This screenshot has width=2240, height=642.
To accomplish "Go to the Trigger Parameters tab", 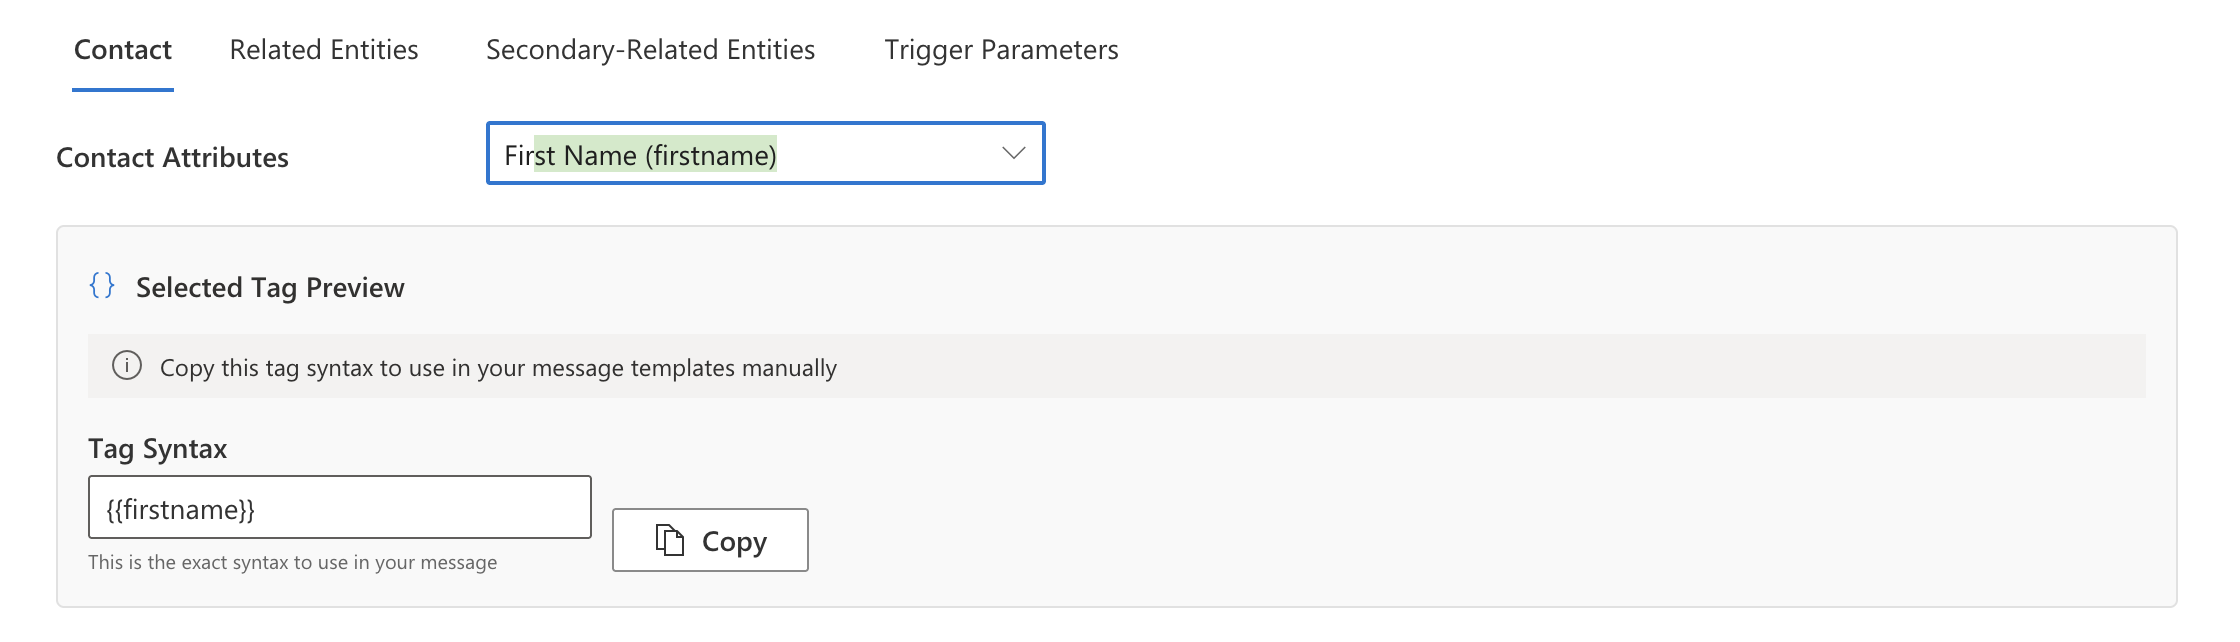I will pos(1001,50).
